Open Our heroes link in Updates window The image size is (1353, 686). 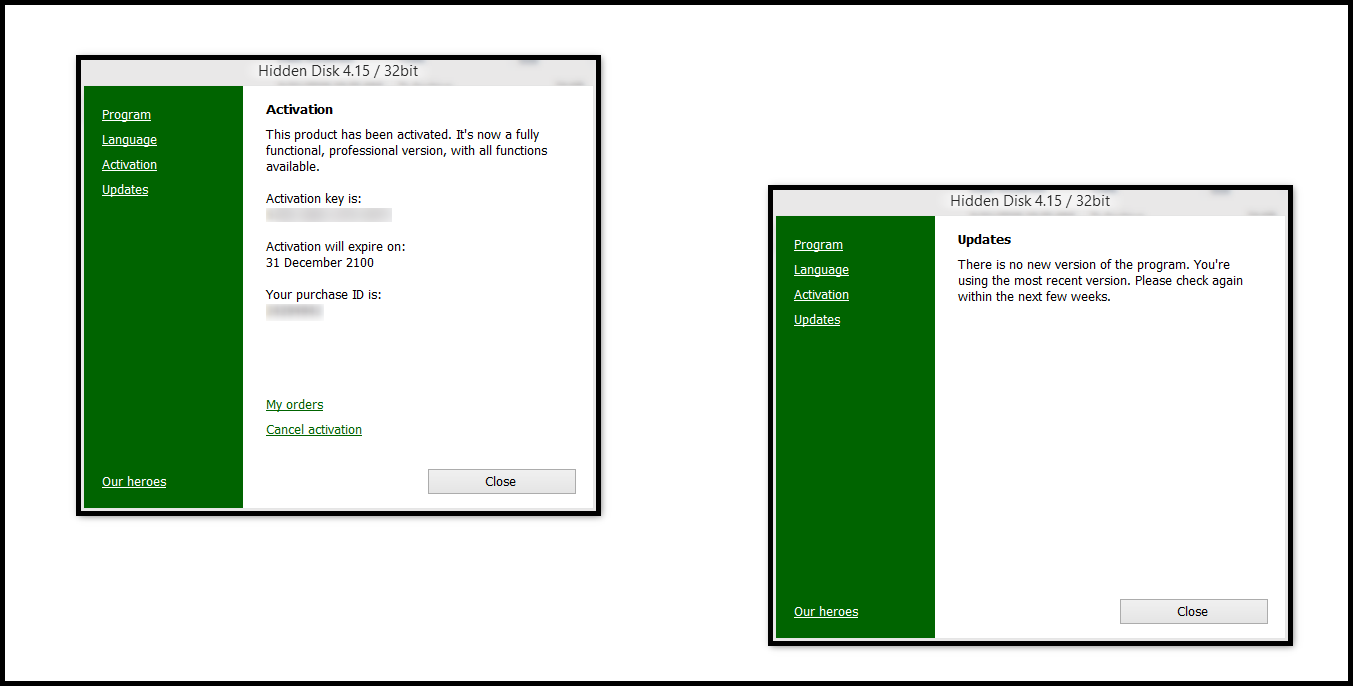826,612
